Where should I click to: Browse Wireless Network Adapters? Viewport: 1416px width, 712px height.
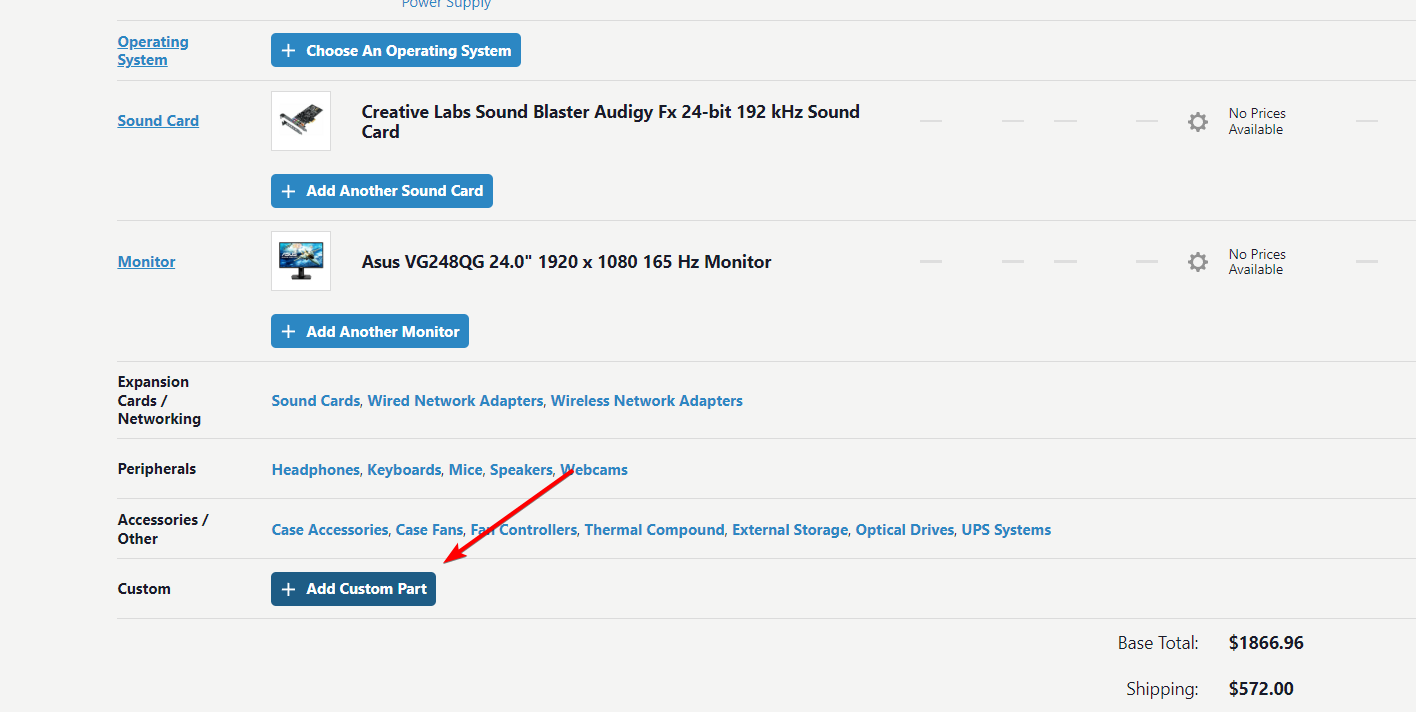[646, 400]
